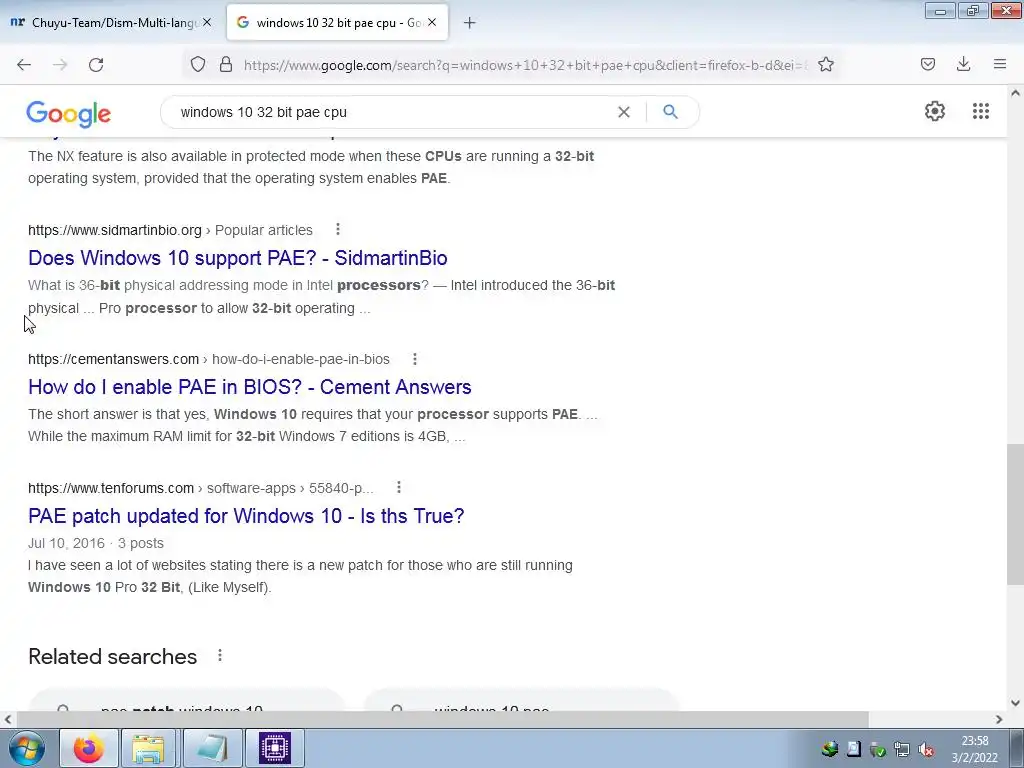This screenshot has width=1024, height=768.
Task: Open 'PAE patch updated for Windows 10' result
Action: pos(246,516)
